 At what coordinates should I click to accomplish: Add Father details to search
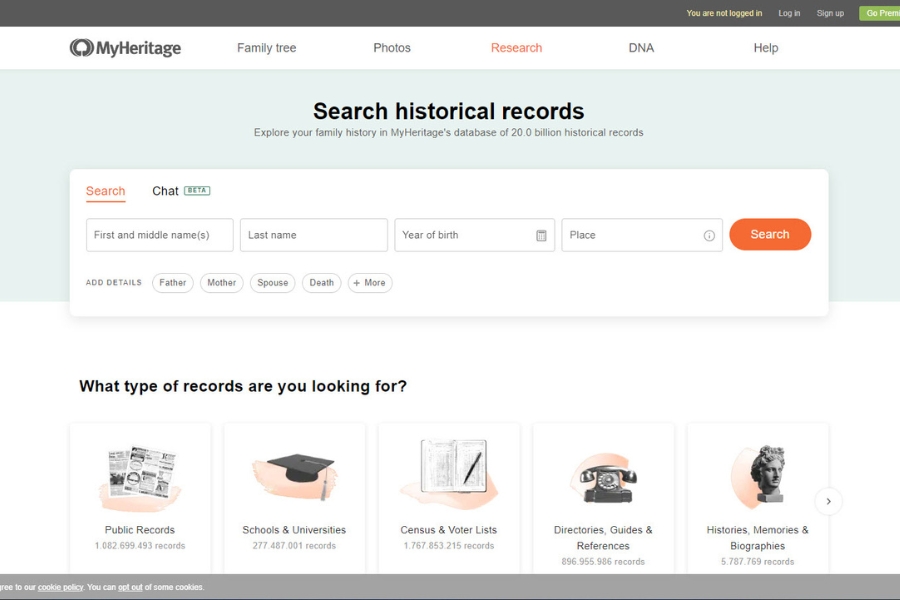click(173, 283)
